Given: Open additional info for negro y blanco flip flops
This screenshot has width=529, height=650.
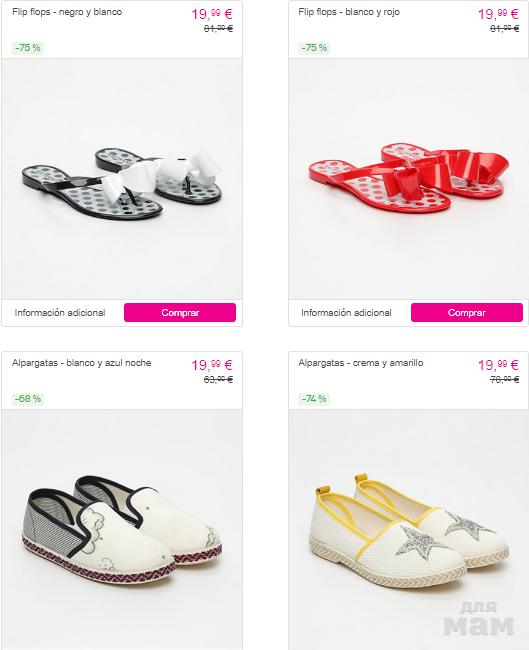Looking at the screenshot, I should click(x=60, y=313).
